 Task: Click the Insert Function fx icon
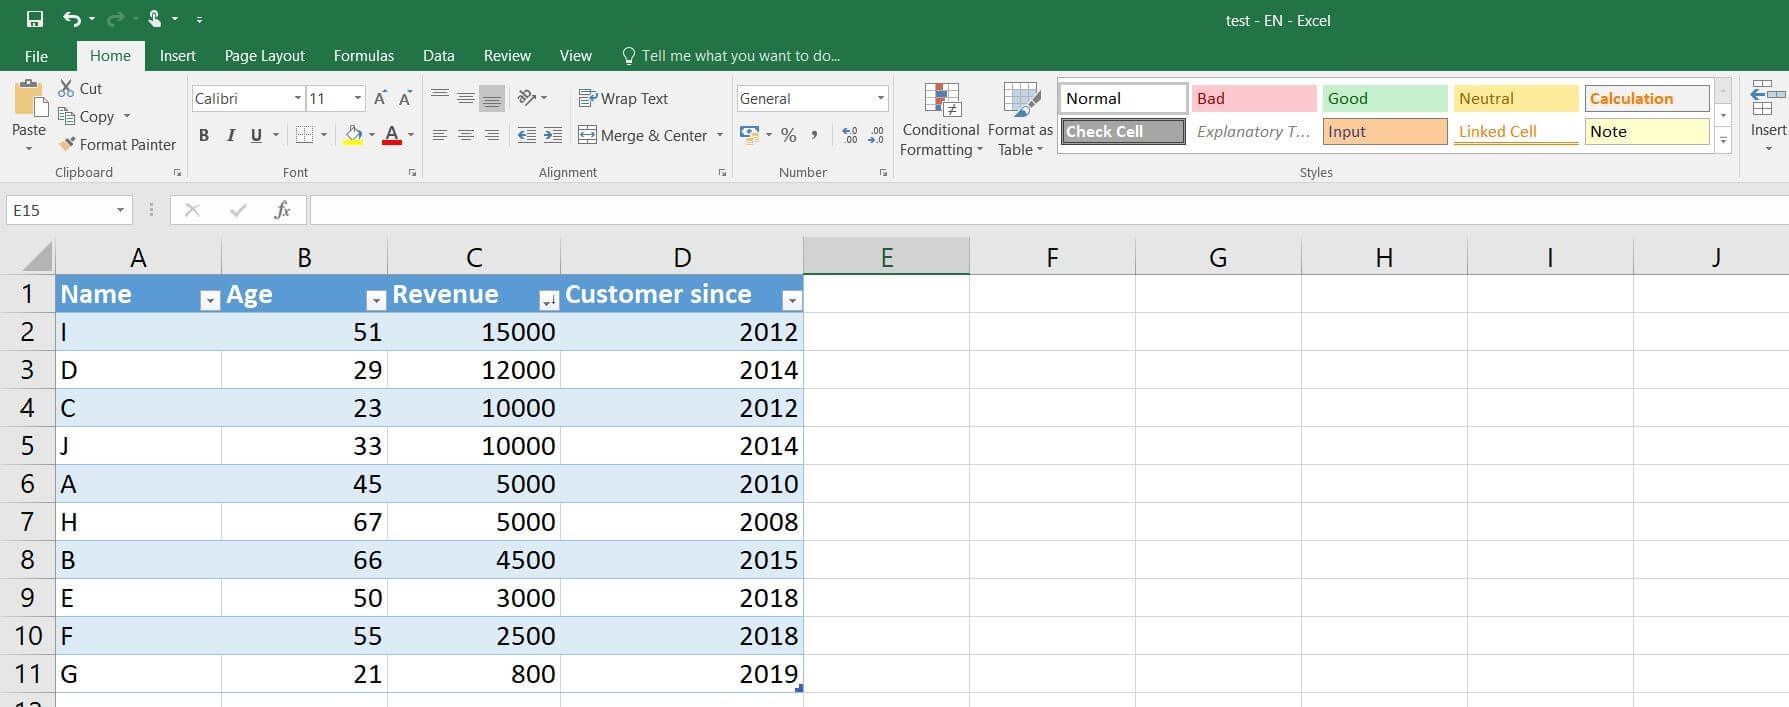click(282, 210)
